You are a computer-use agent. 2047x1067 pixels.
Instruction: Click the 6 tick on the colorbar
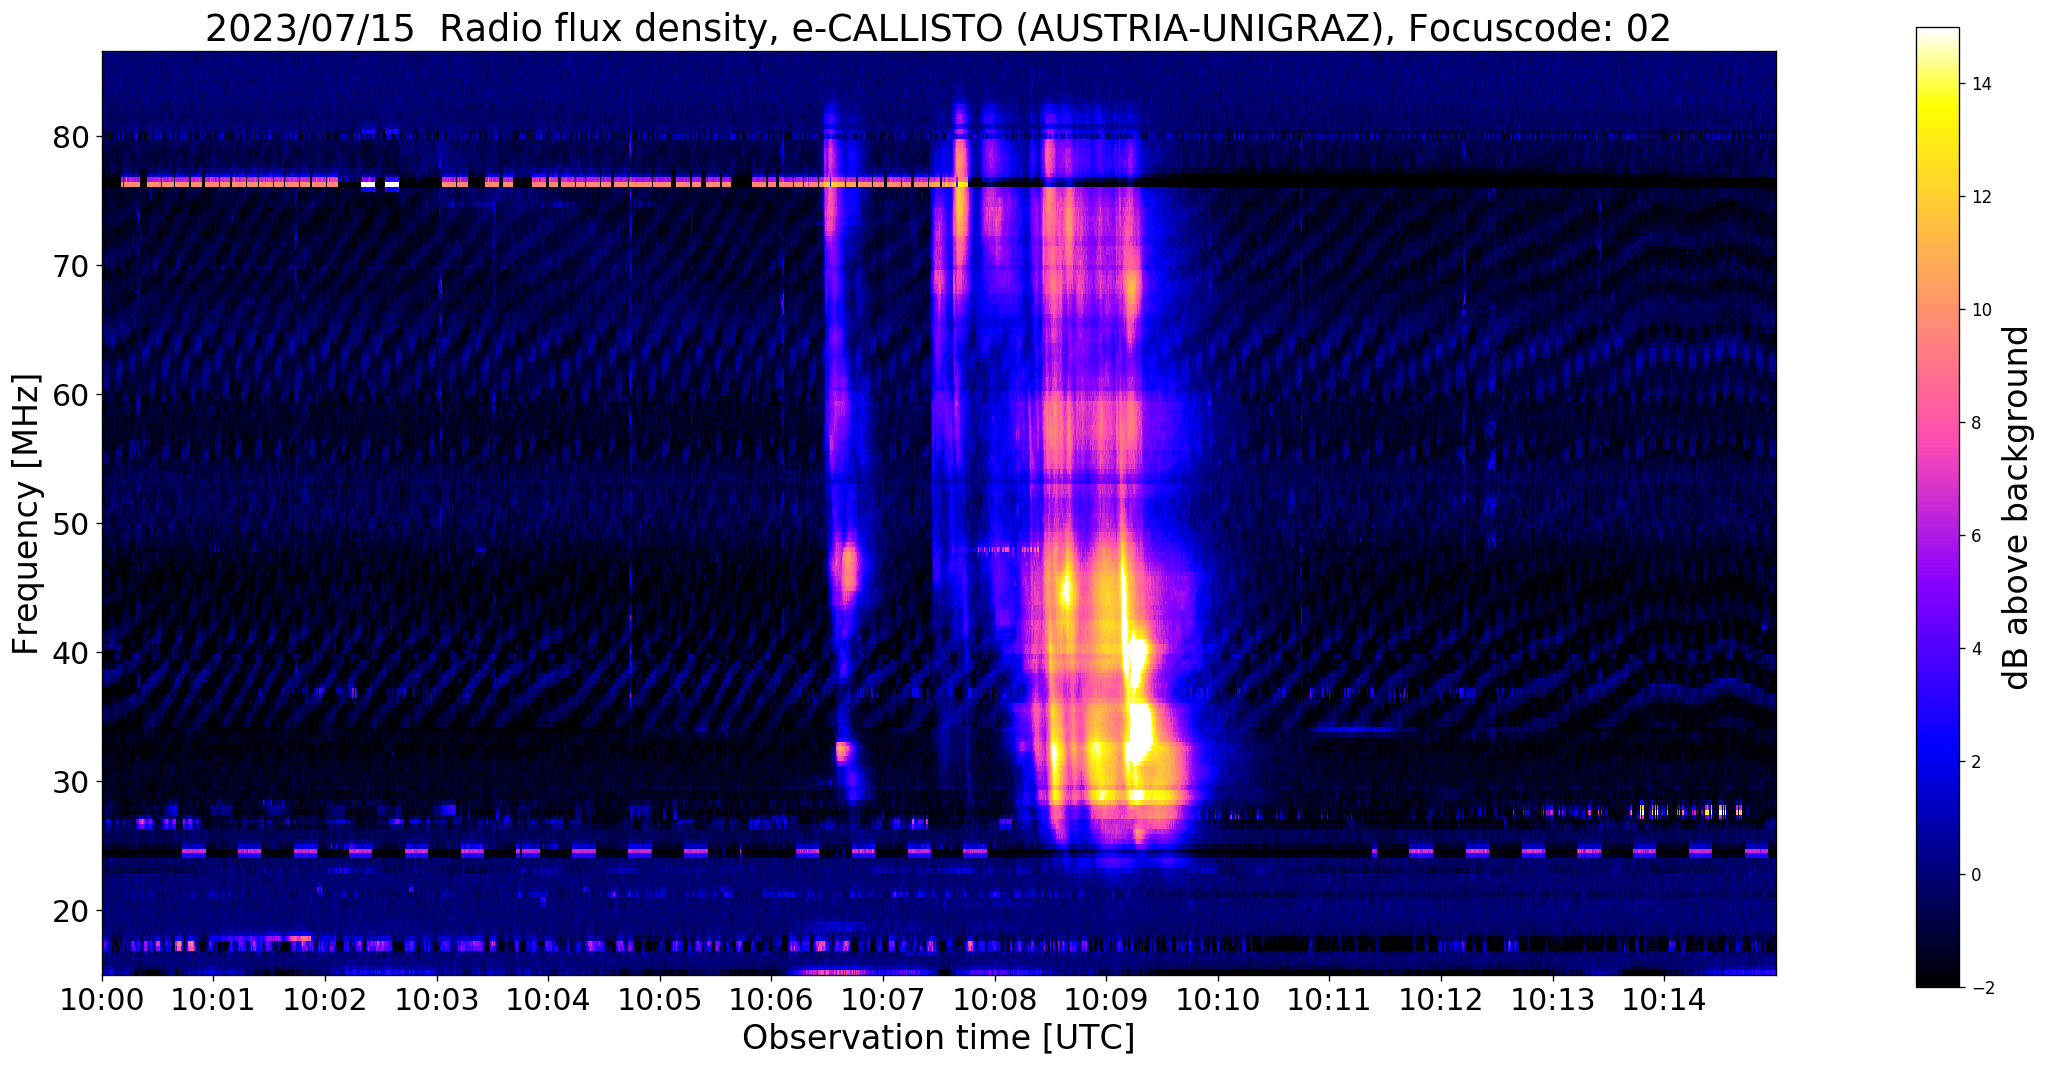coord(1974,537)
